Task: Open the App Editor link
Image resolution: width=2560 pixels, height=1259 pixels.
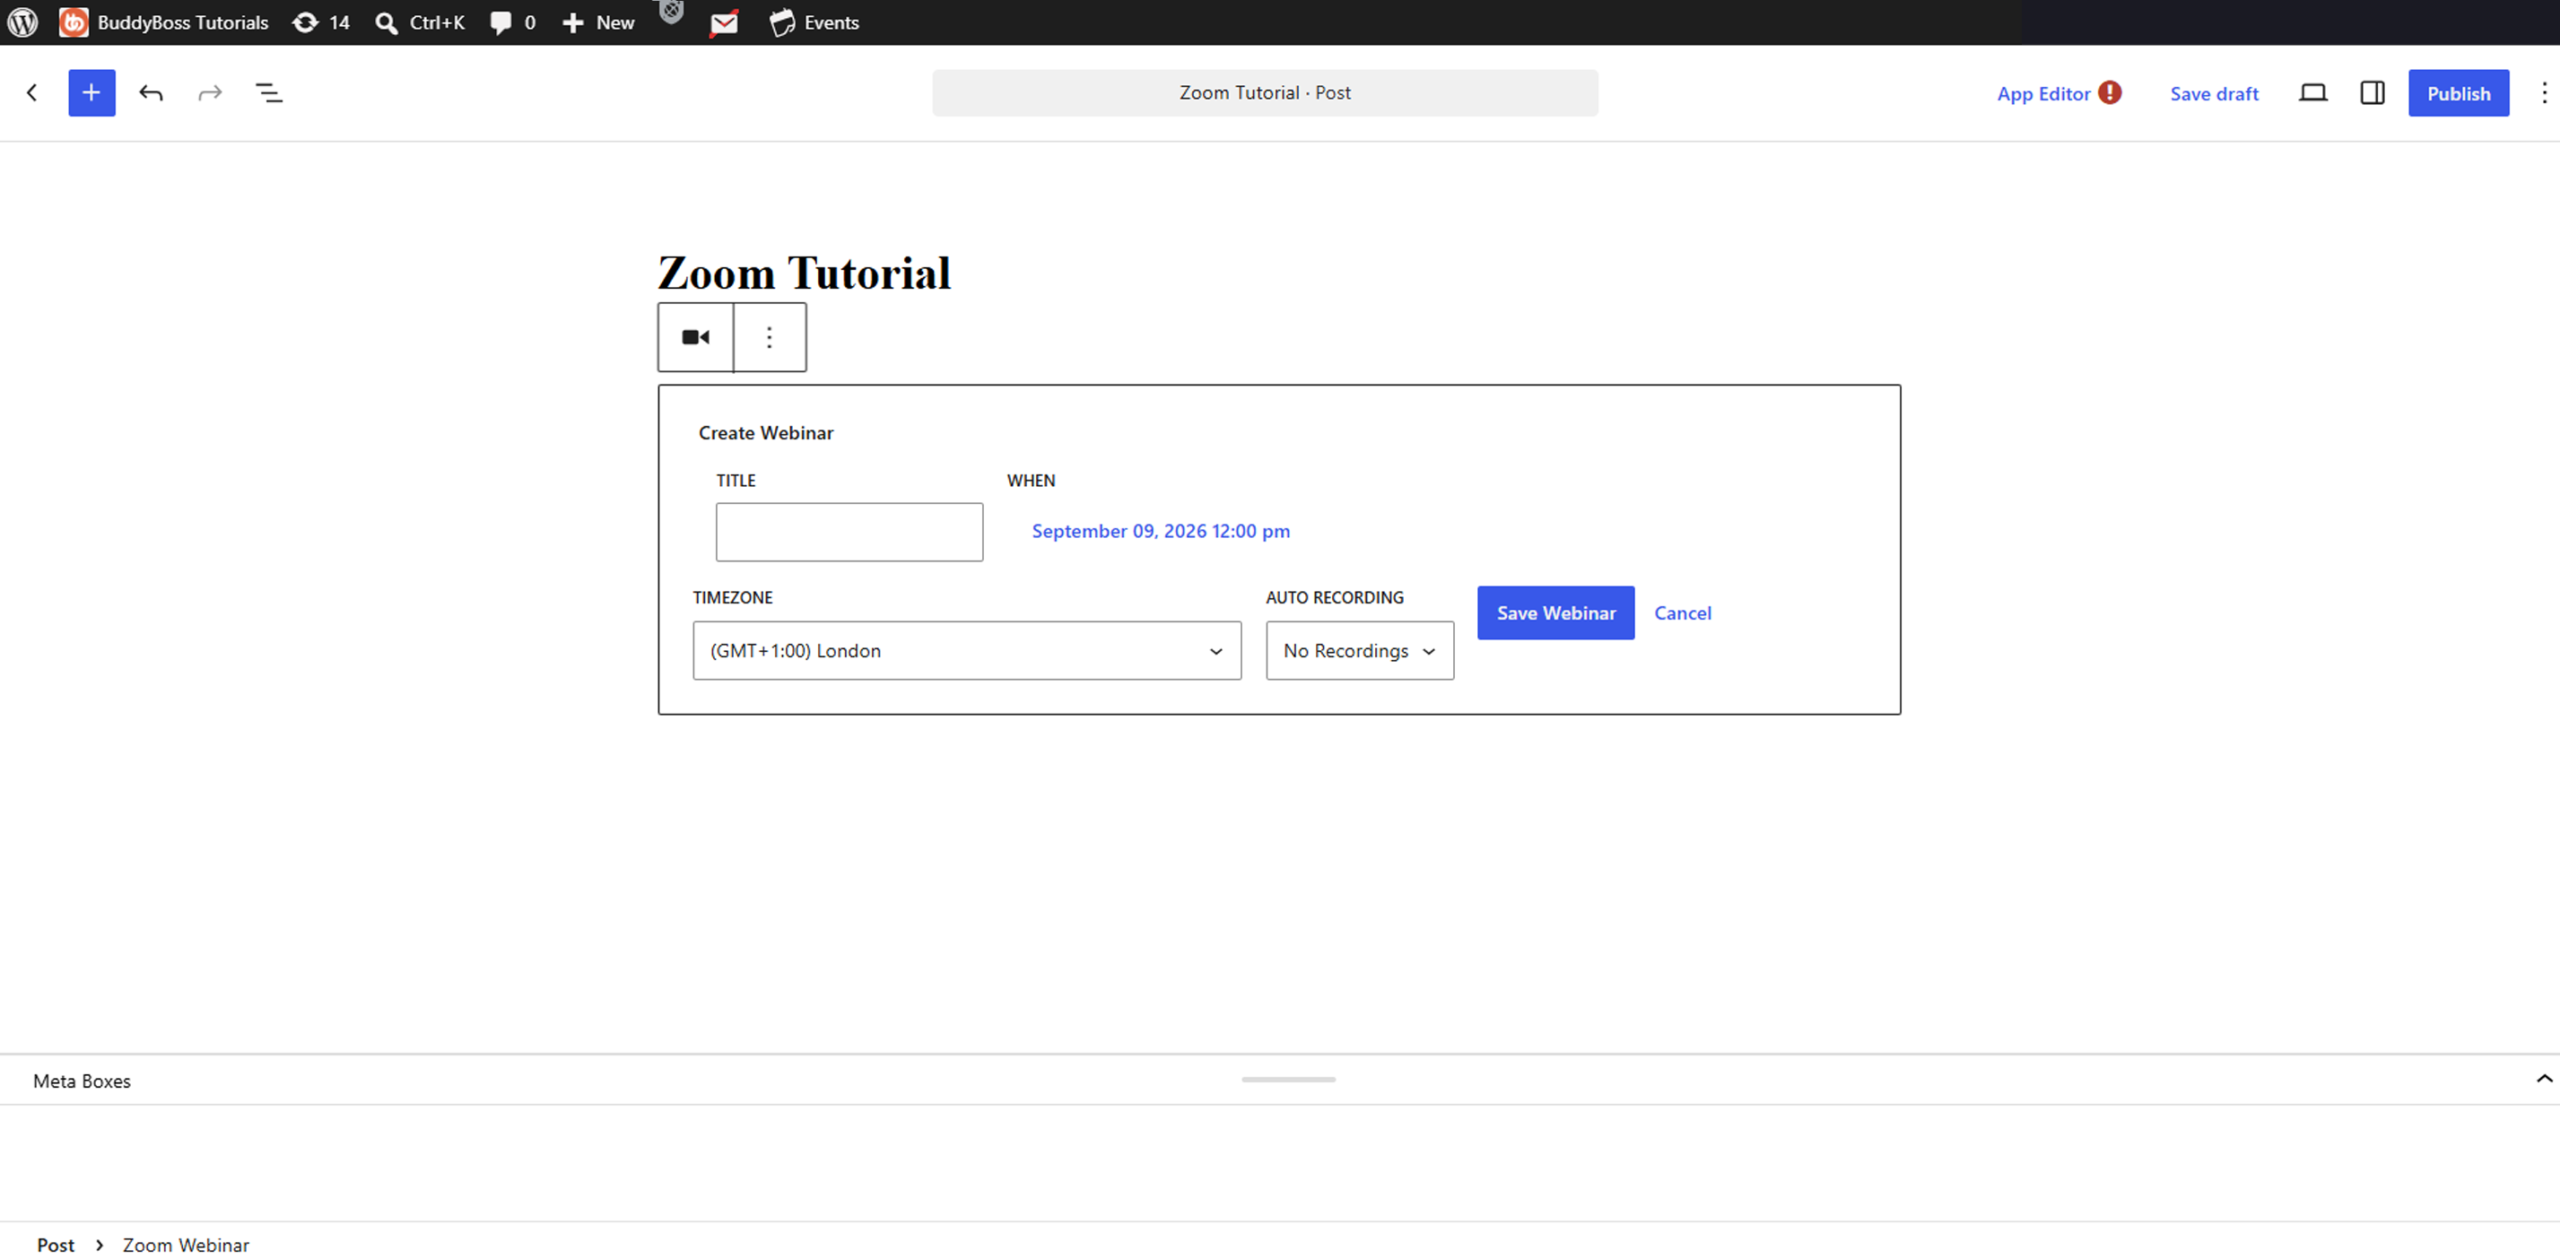Action: click(2043, 94)
